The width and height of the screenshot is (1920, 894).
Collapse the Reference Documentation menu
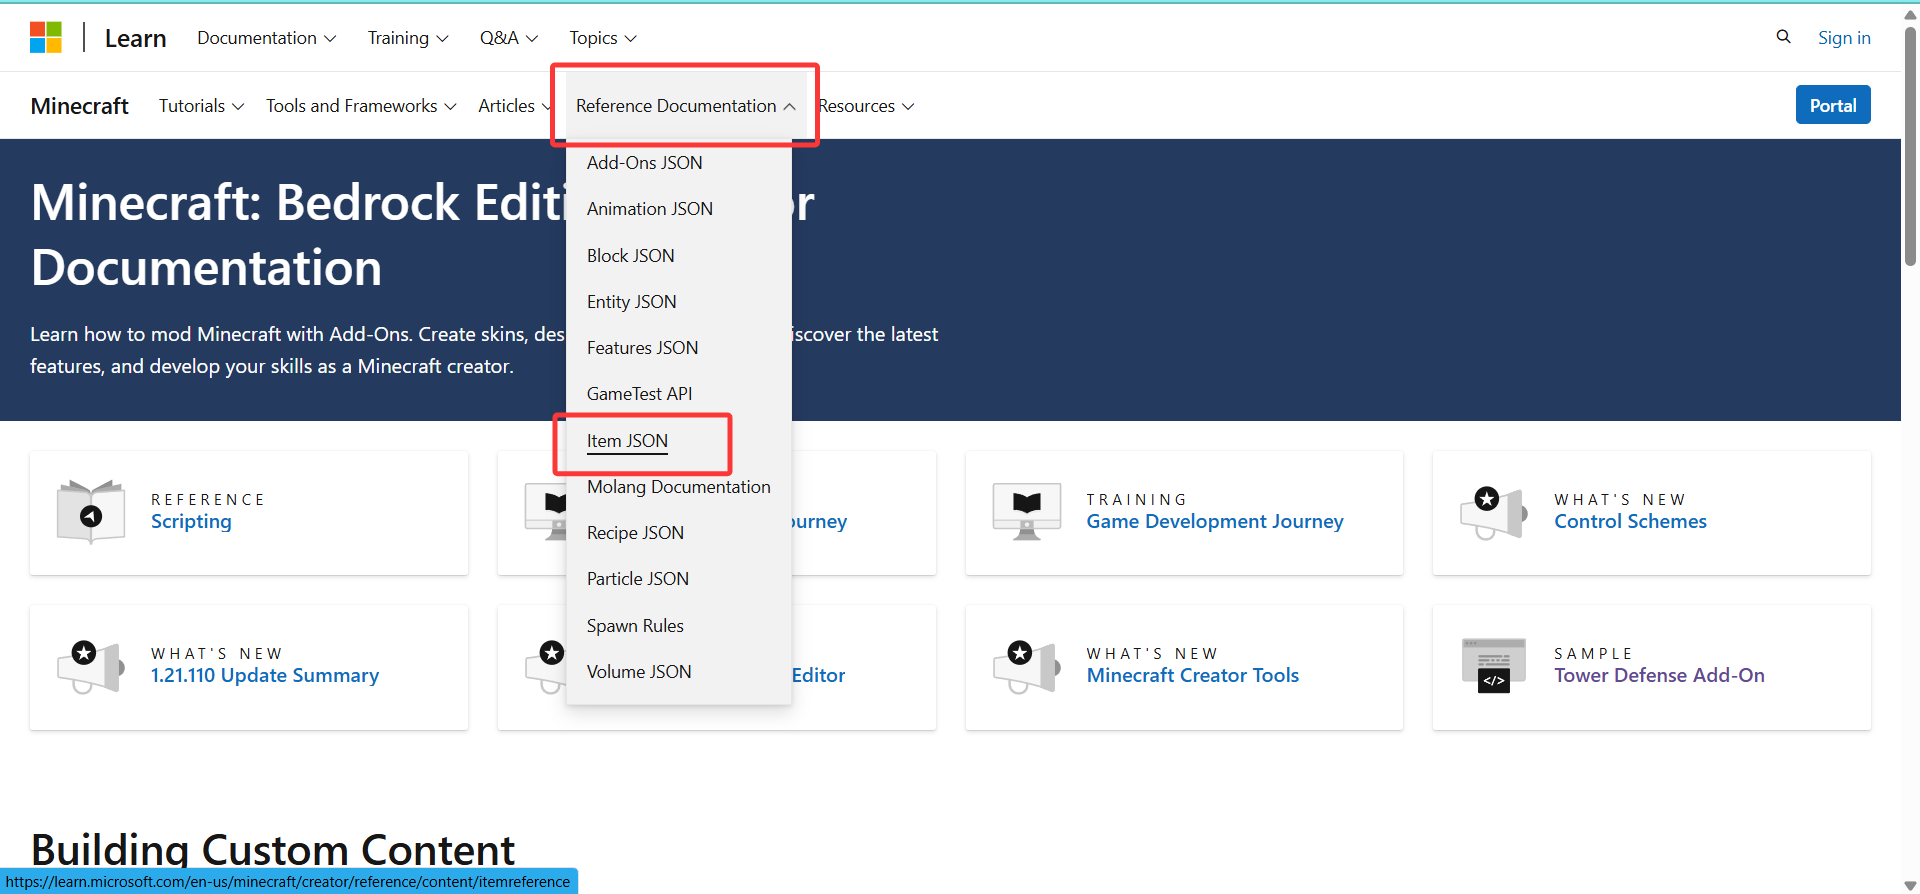[685, 106]
